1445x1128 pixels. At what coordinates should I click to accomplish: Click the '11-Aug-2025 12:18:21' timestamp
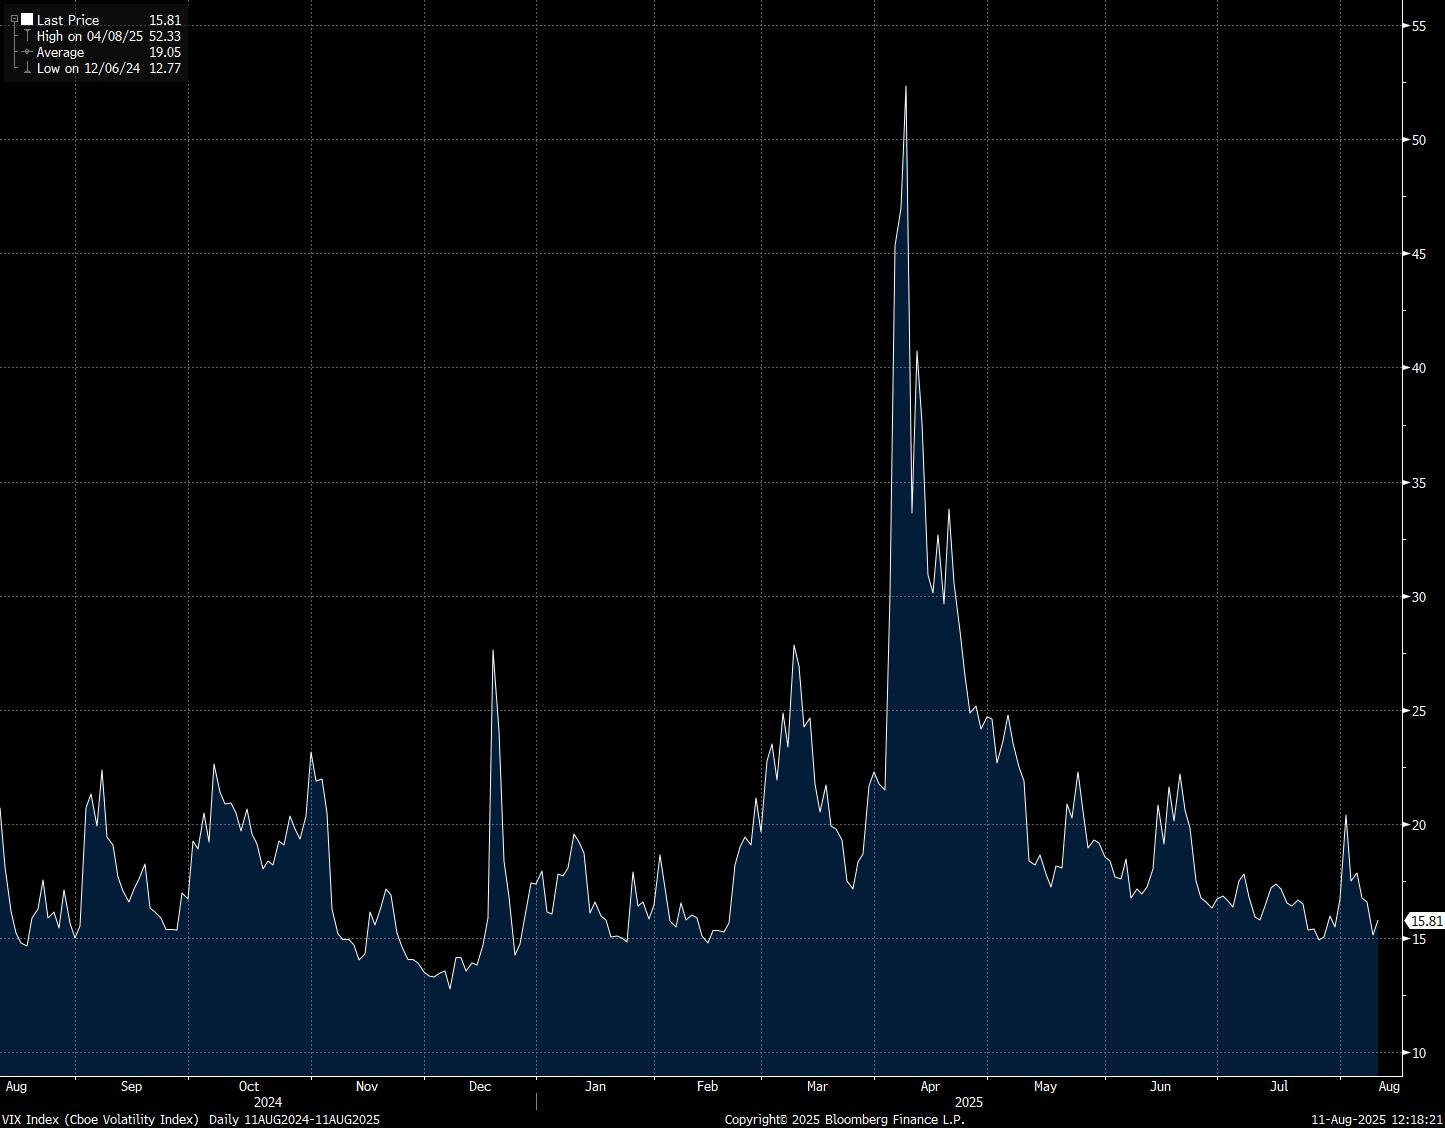(1378, 1119)
